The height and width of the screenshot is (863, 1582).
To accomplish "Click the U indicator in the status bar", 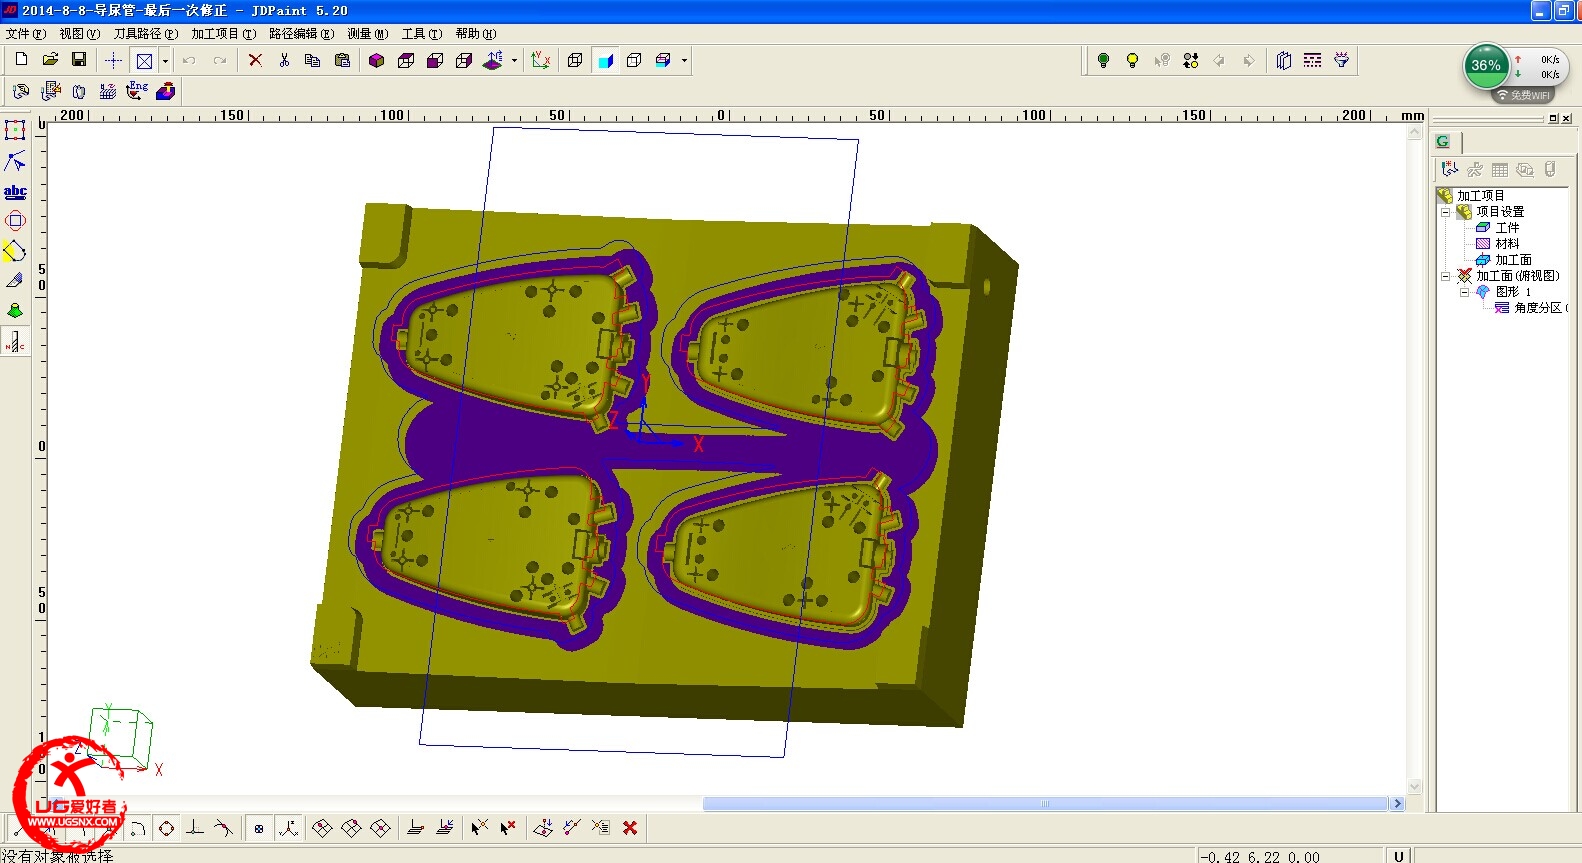I will tap(1399, 856).
